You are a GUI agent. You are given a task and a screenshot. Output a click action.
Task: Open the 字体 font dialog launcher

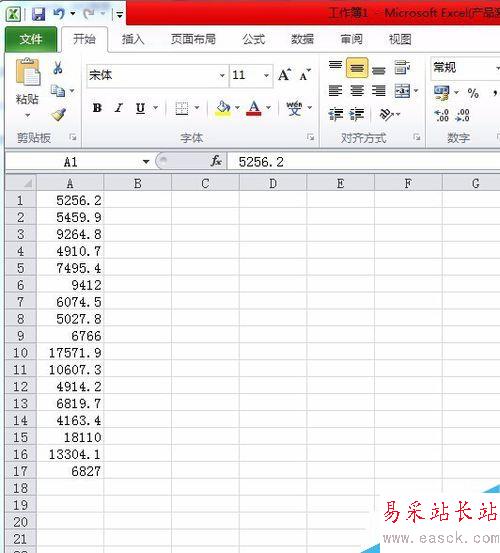coord(310,138)
